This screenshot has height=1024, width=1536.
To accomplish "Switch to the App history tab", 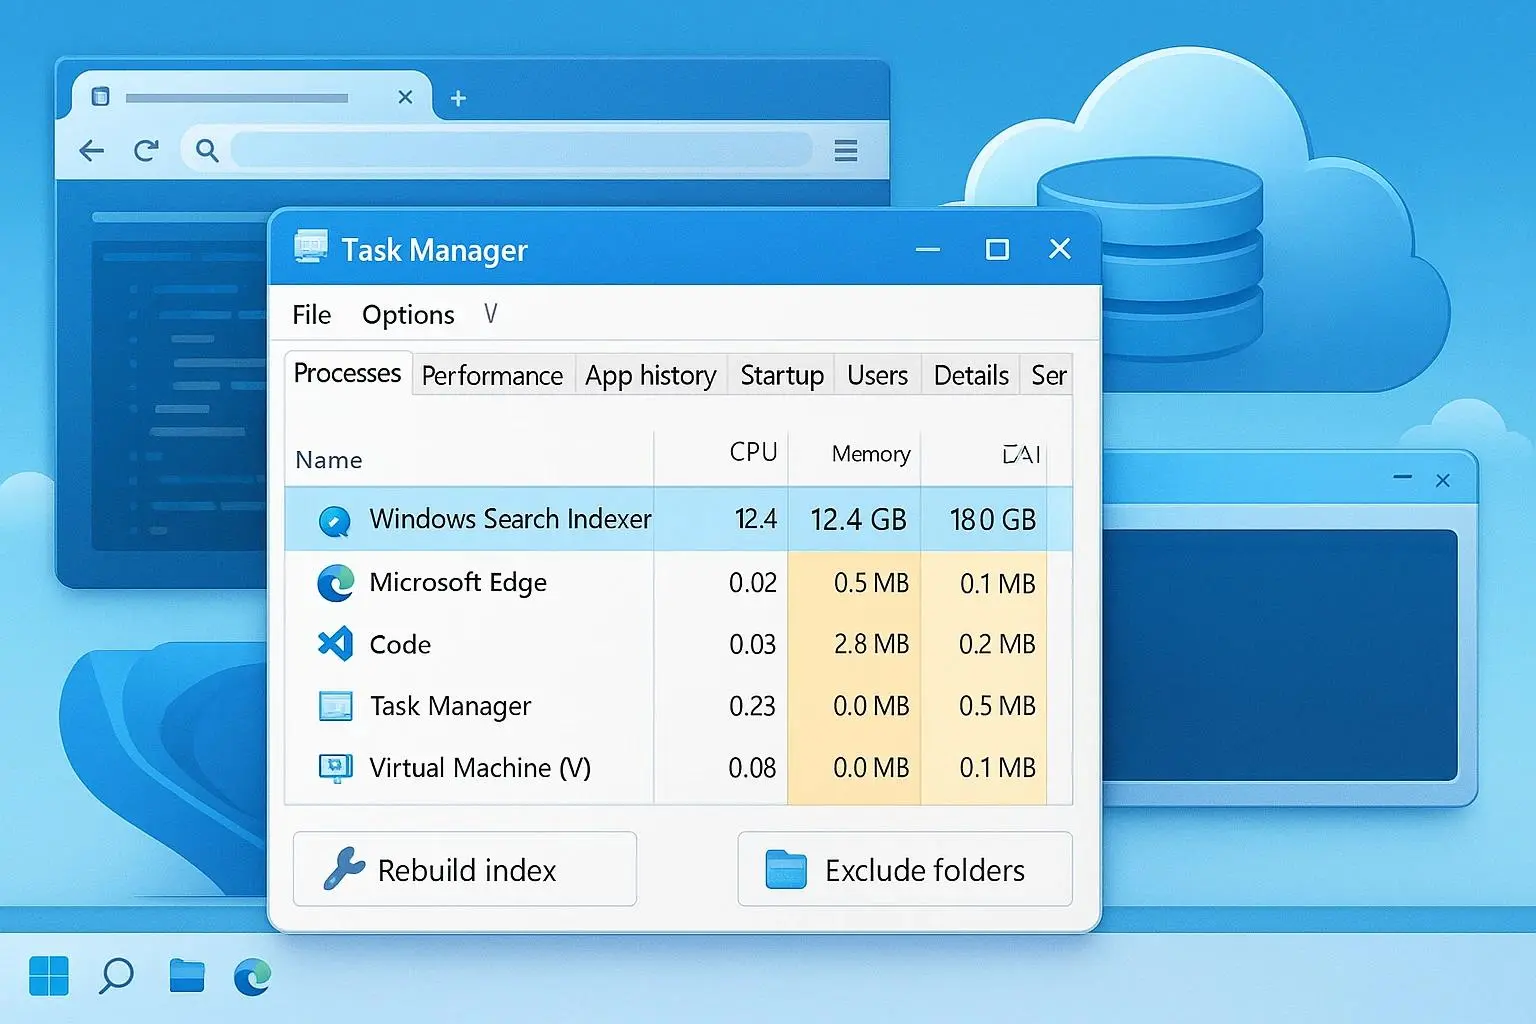I will point(650,375).
